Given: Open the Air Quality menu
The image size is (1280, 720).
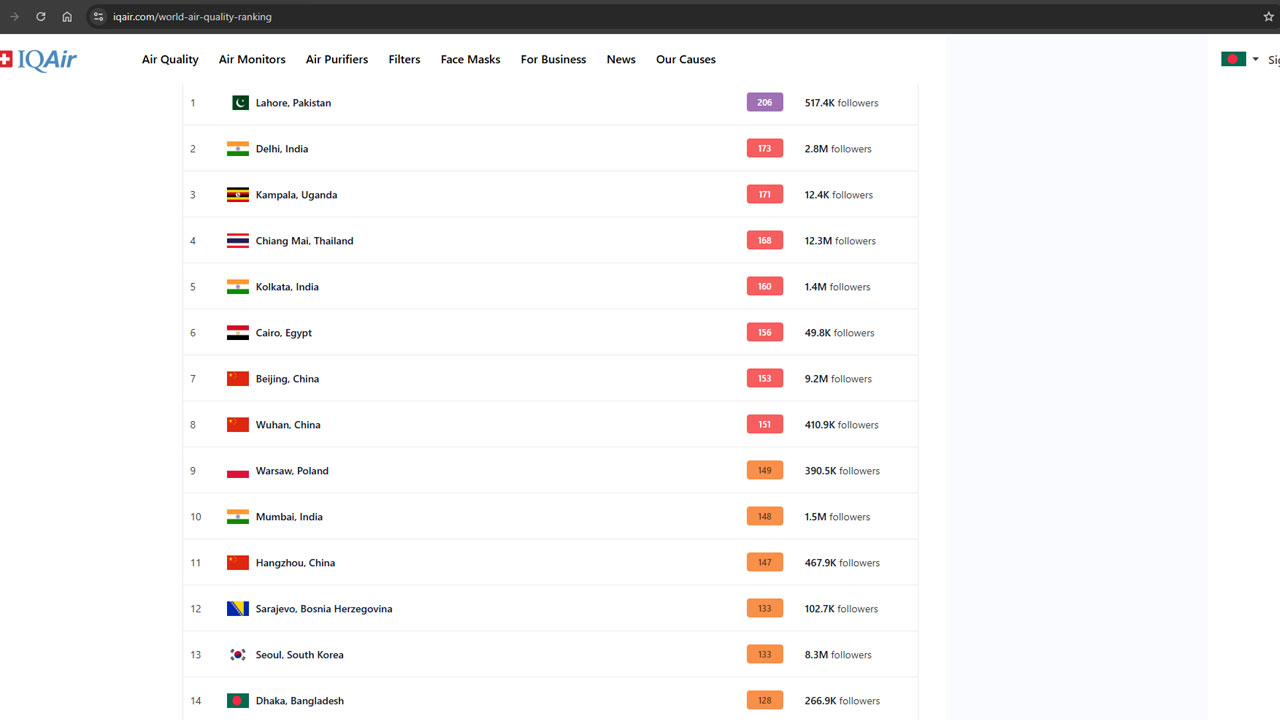Looking at the screenshot, I should 170,60.
